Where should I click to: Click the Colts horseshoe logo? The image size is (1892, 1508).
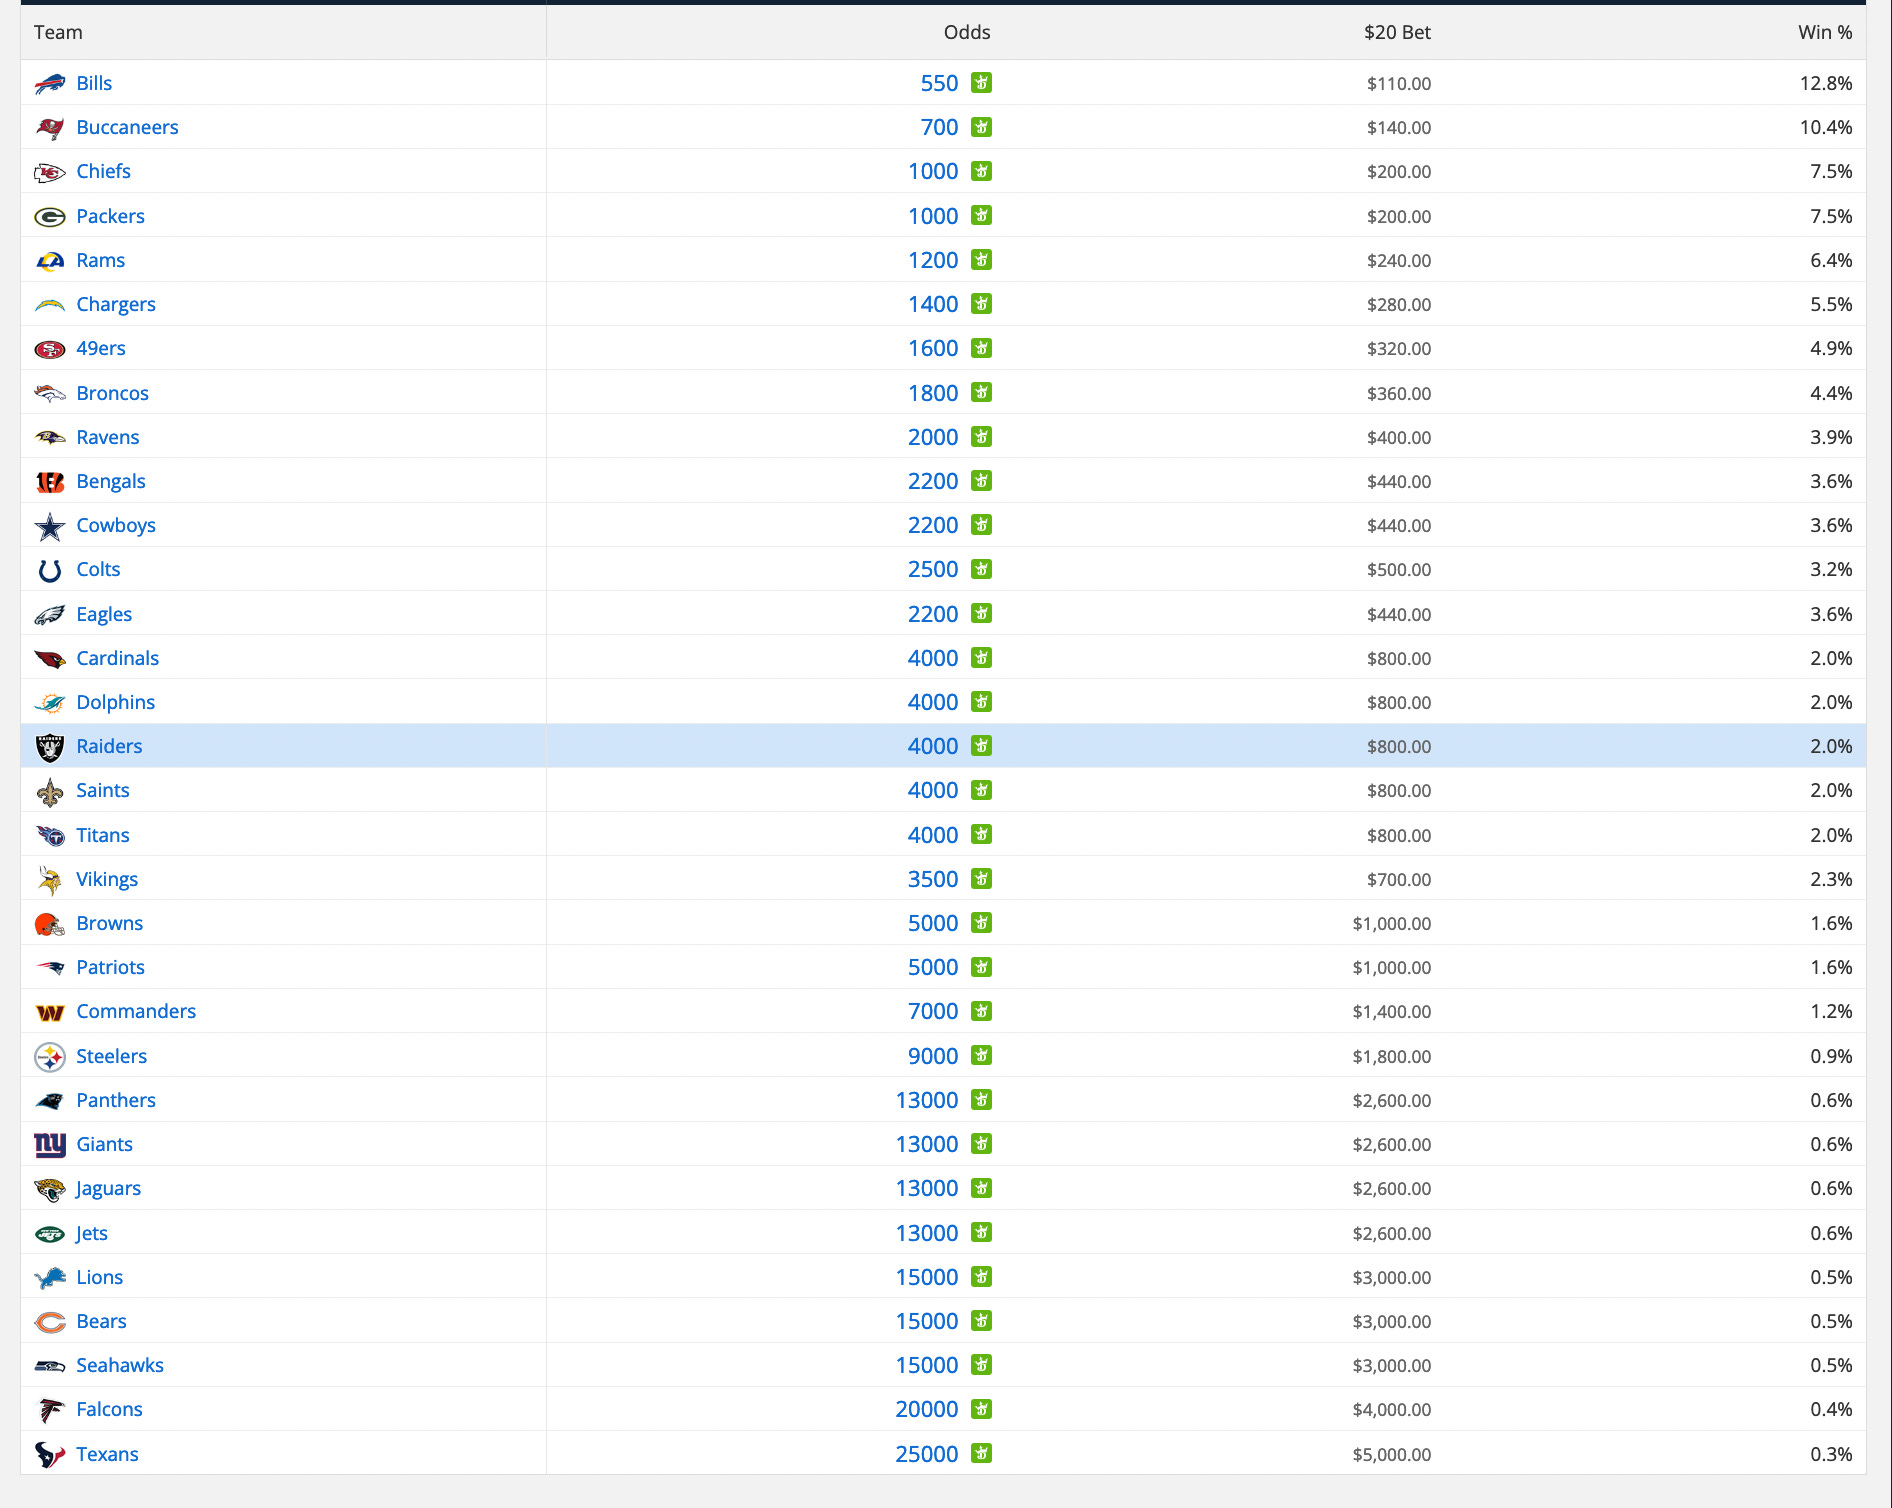(x=50, y=570)
